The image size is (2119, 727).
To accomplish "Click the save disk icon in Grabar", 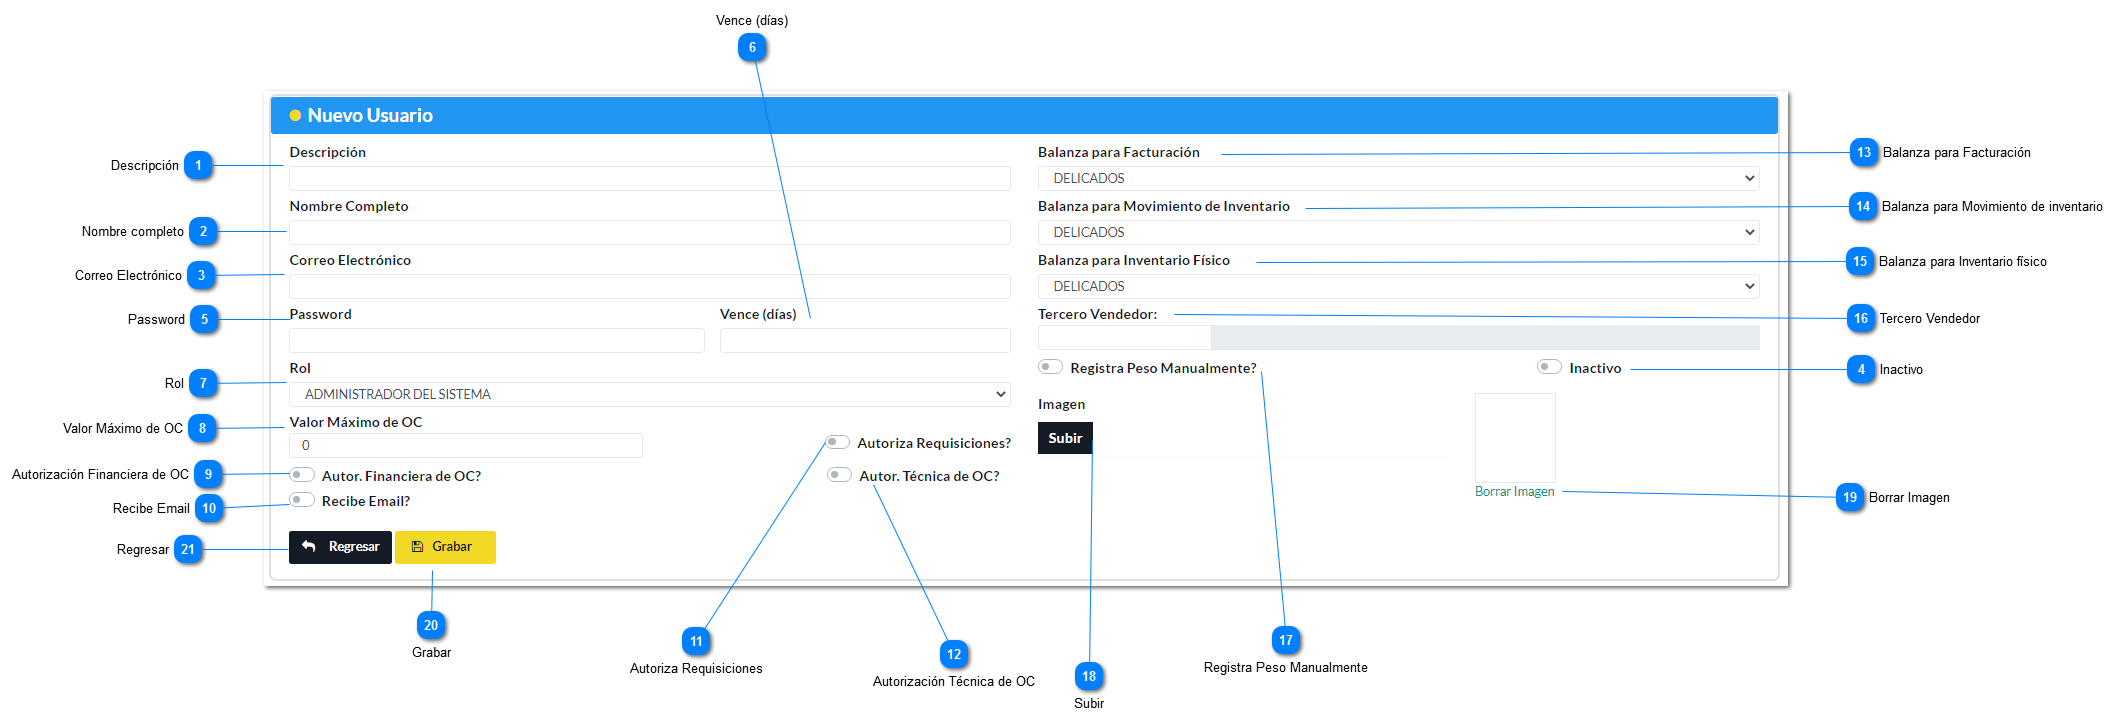I will pyautogui.click(x=418, y=547).
